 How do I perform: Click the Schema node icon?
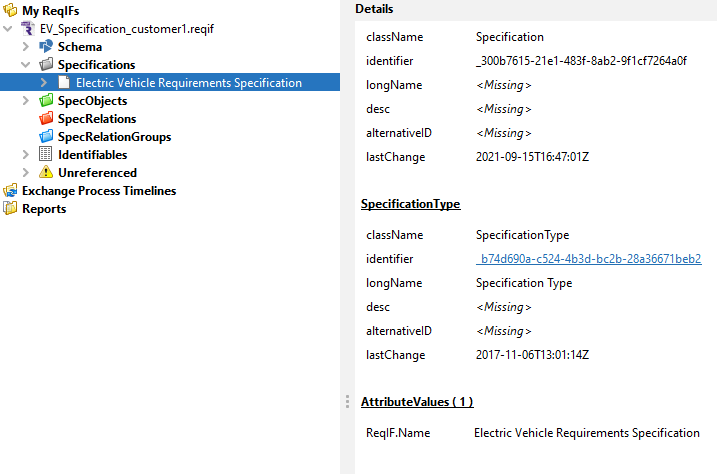click(x=46, y=47)
